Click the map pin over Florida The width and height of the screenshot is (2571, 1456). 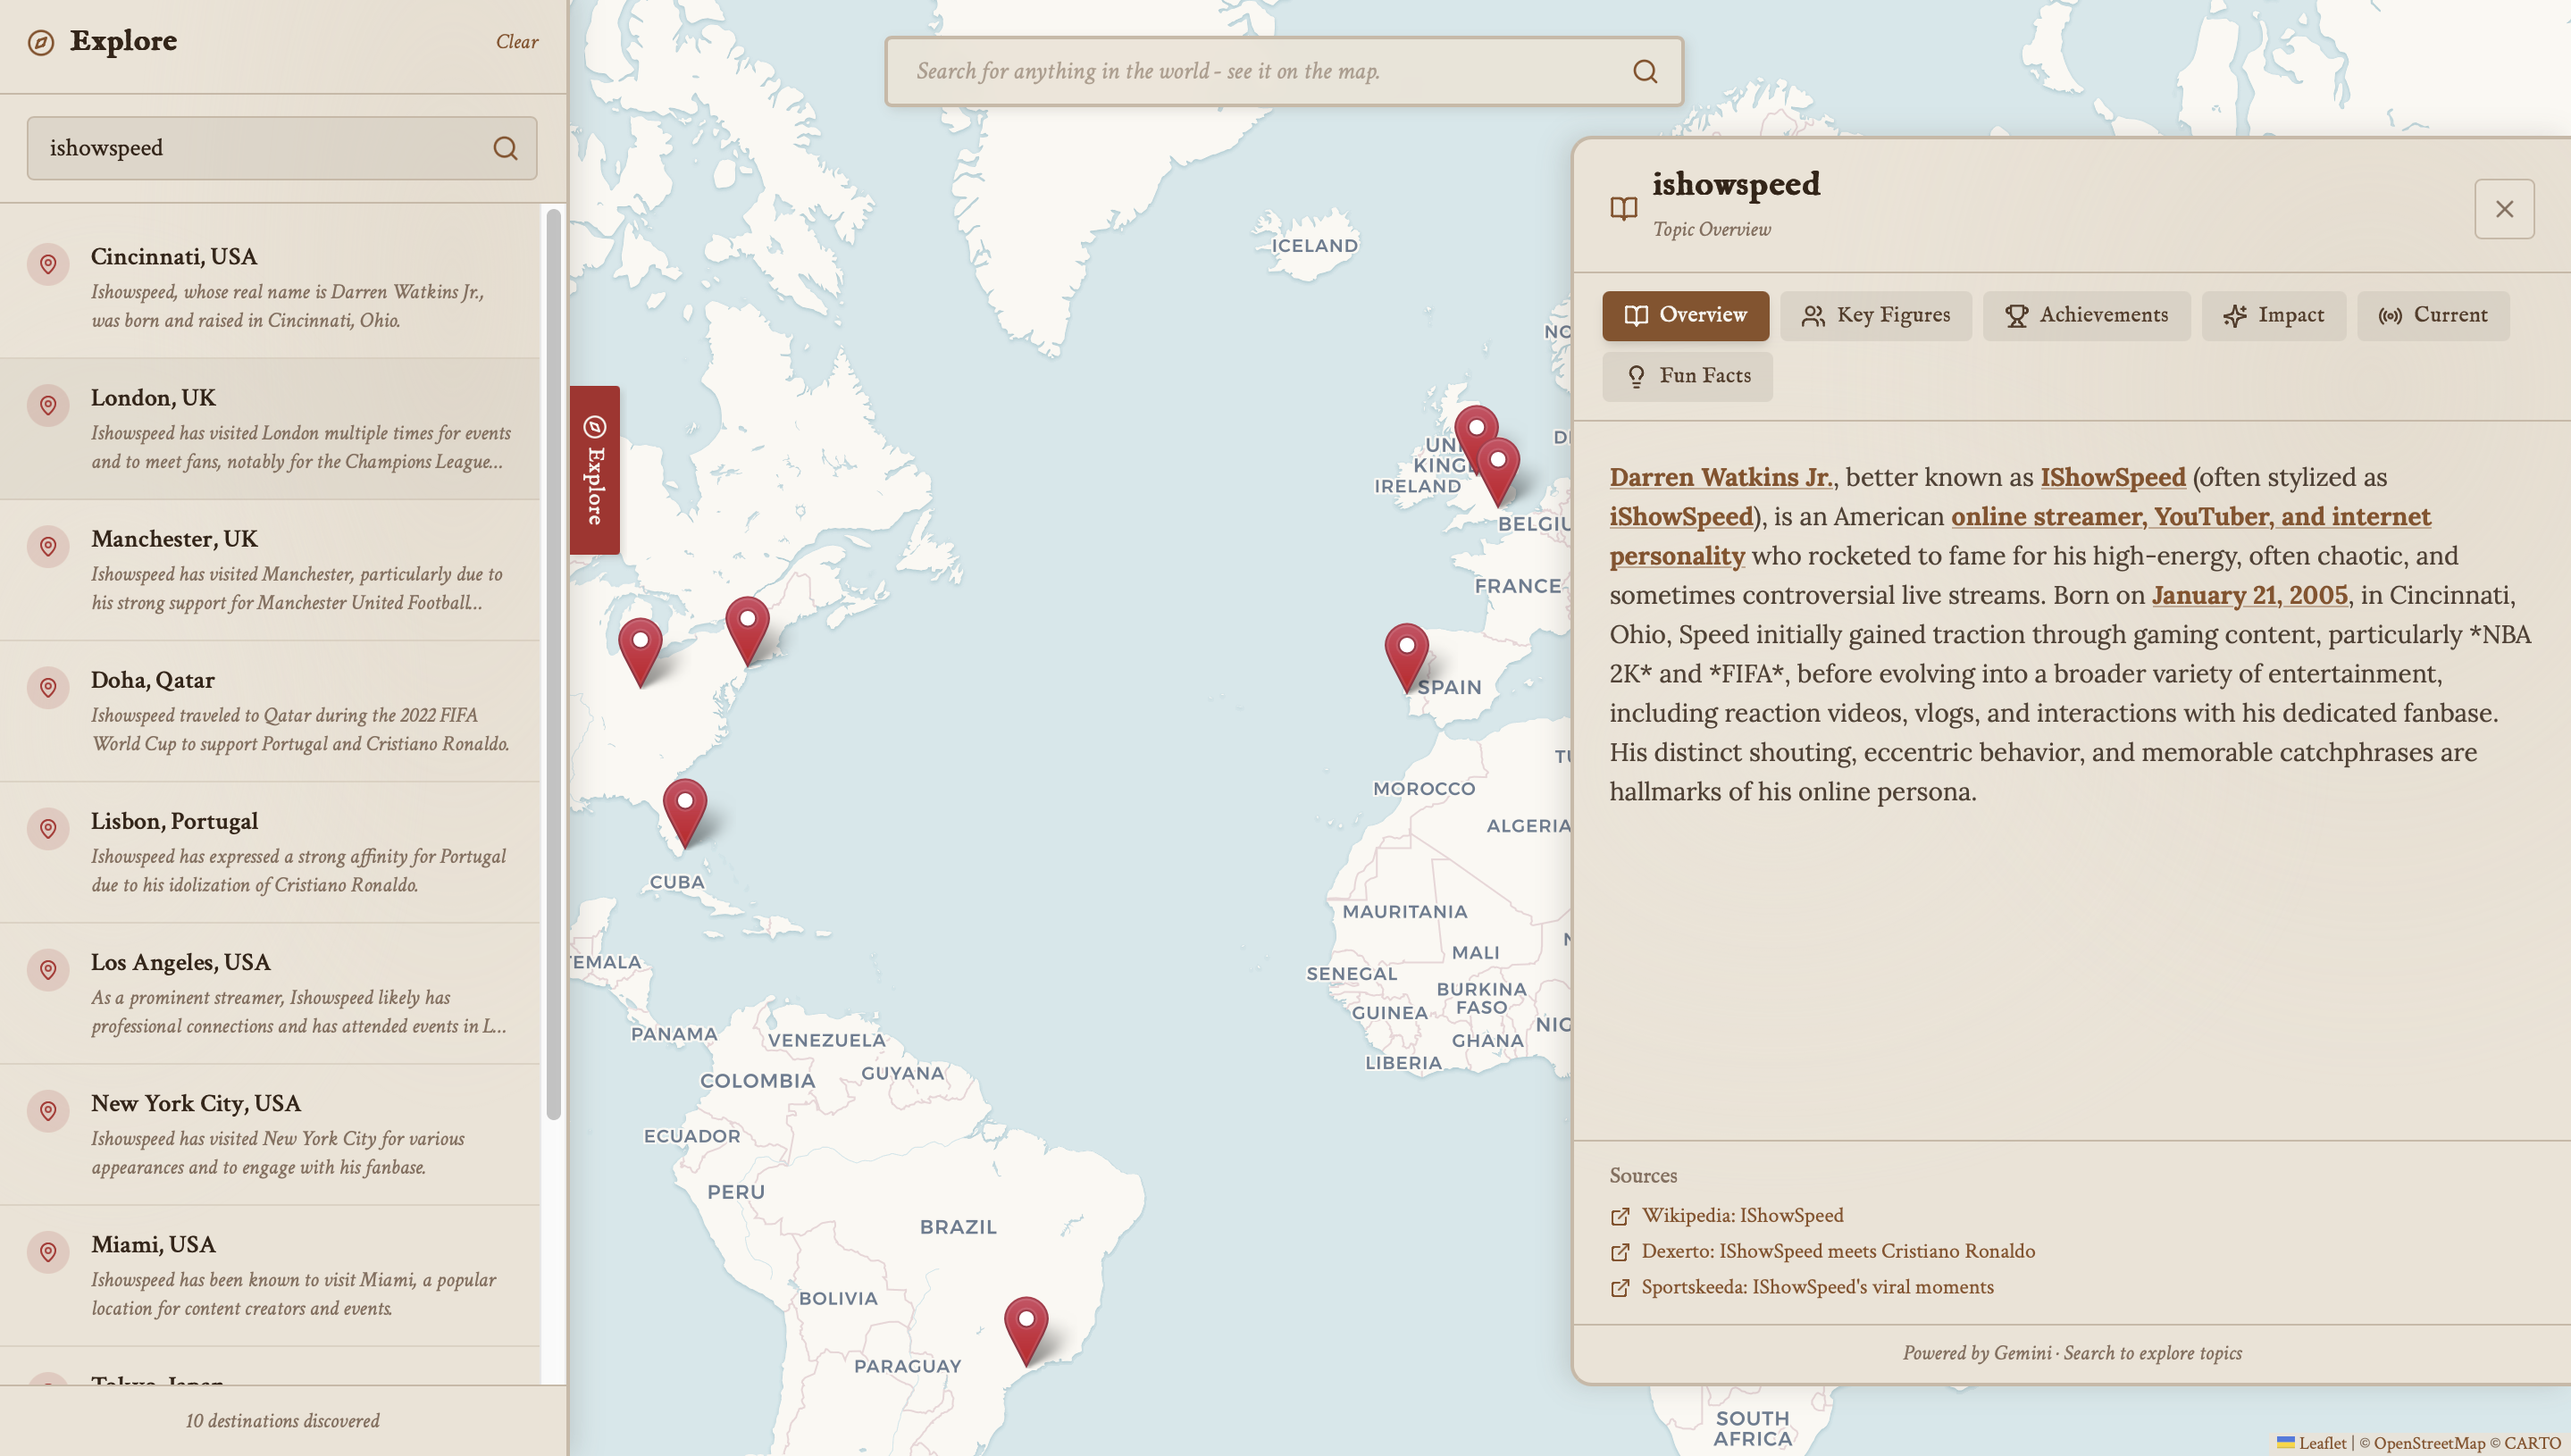[x=684, y=808]
